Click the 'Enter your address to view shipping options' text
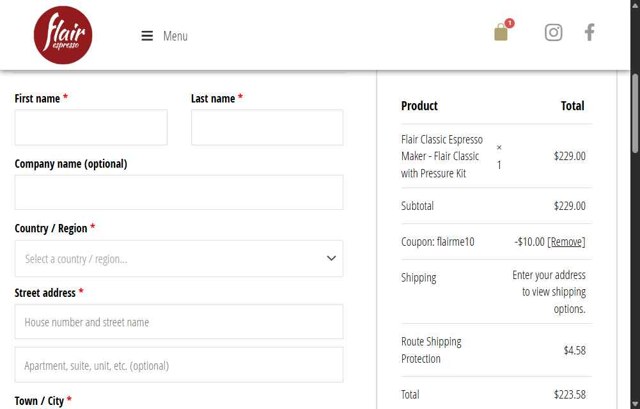Image resolution: width=640 pixels, height=409 pixels. (x=549, y=292)
